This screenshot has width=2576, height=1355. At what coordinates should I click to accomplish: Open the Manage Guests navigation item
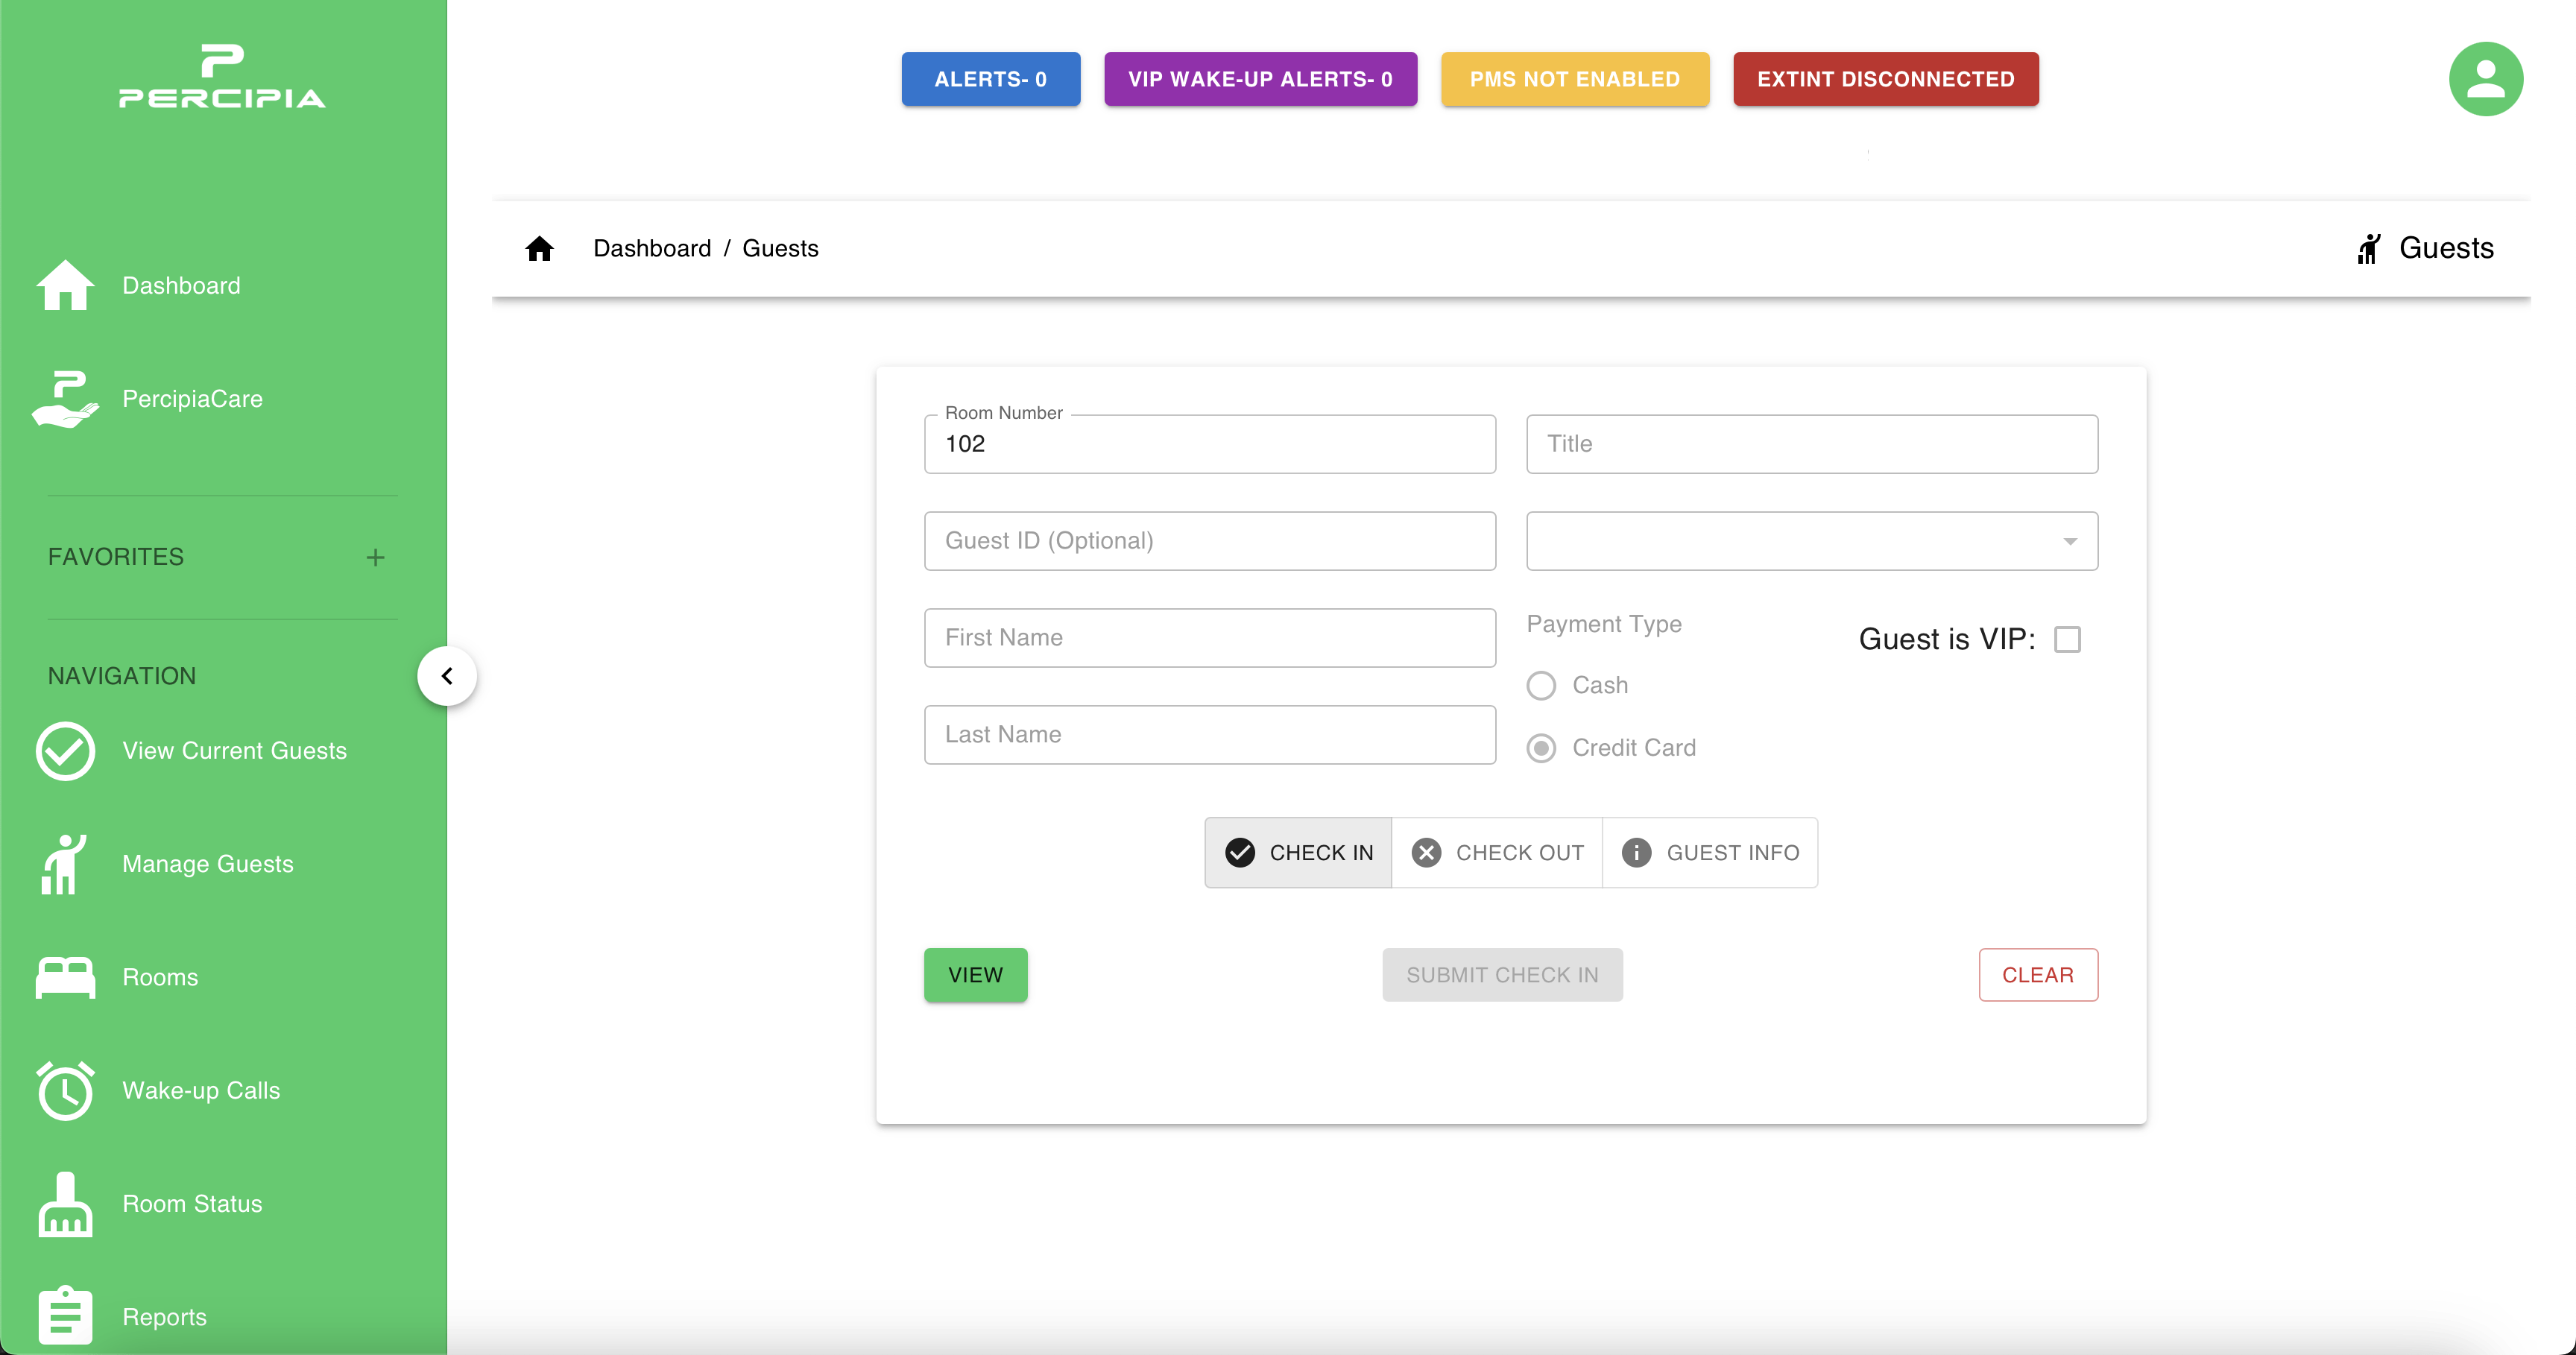tap(207, 864)
